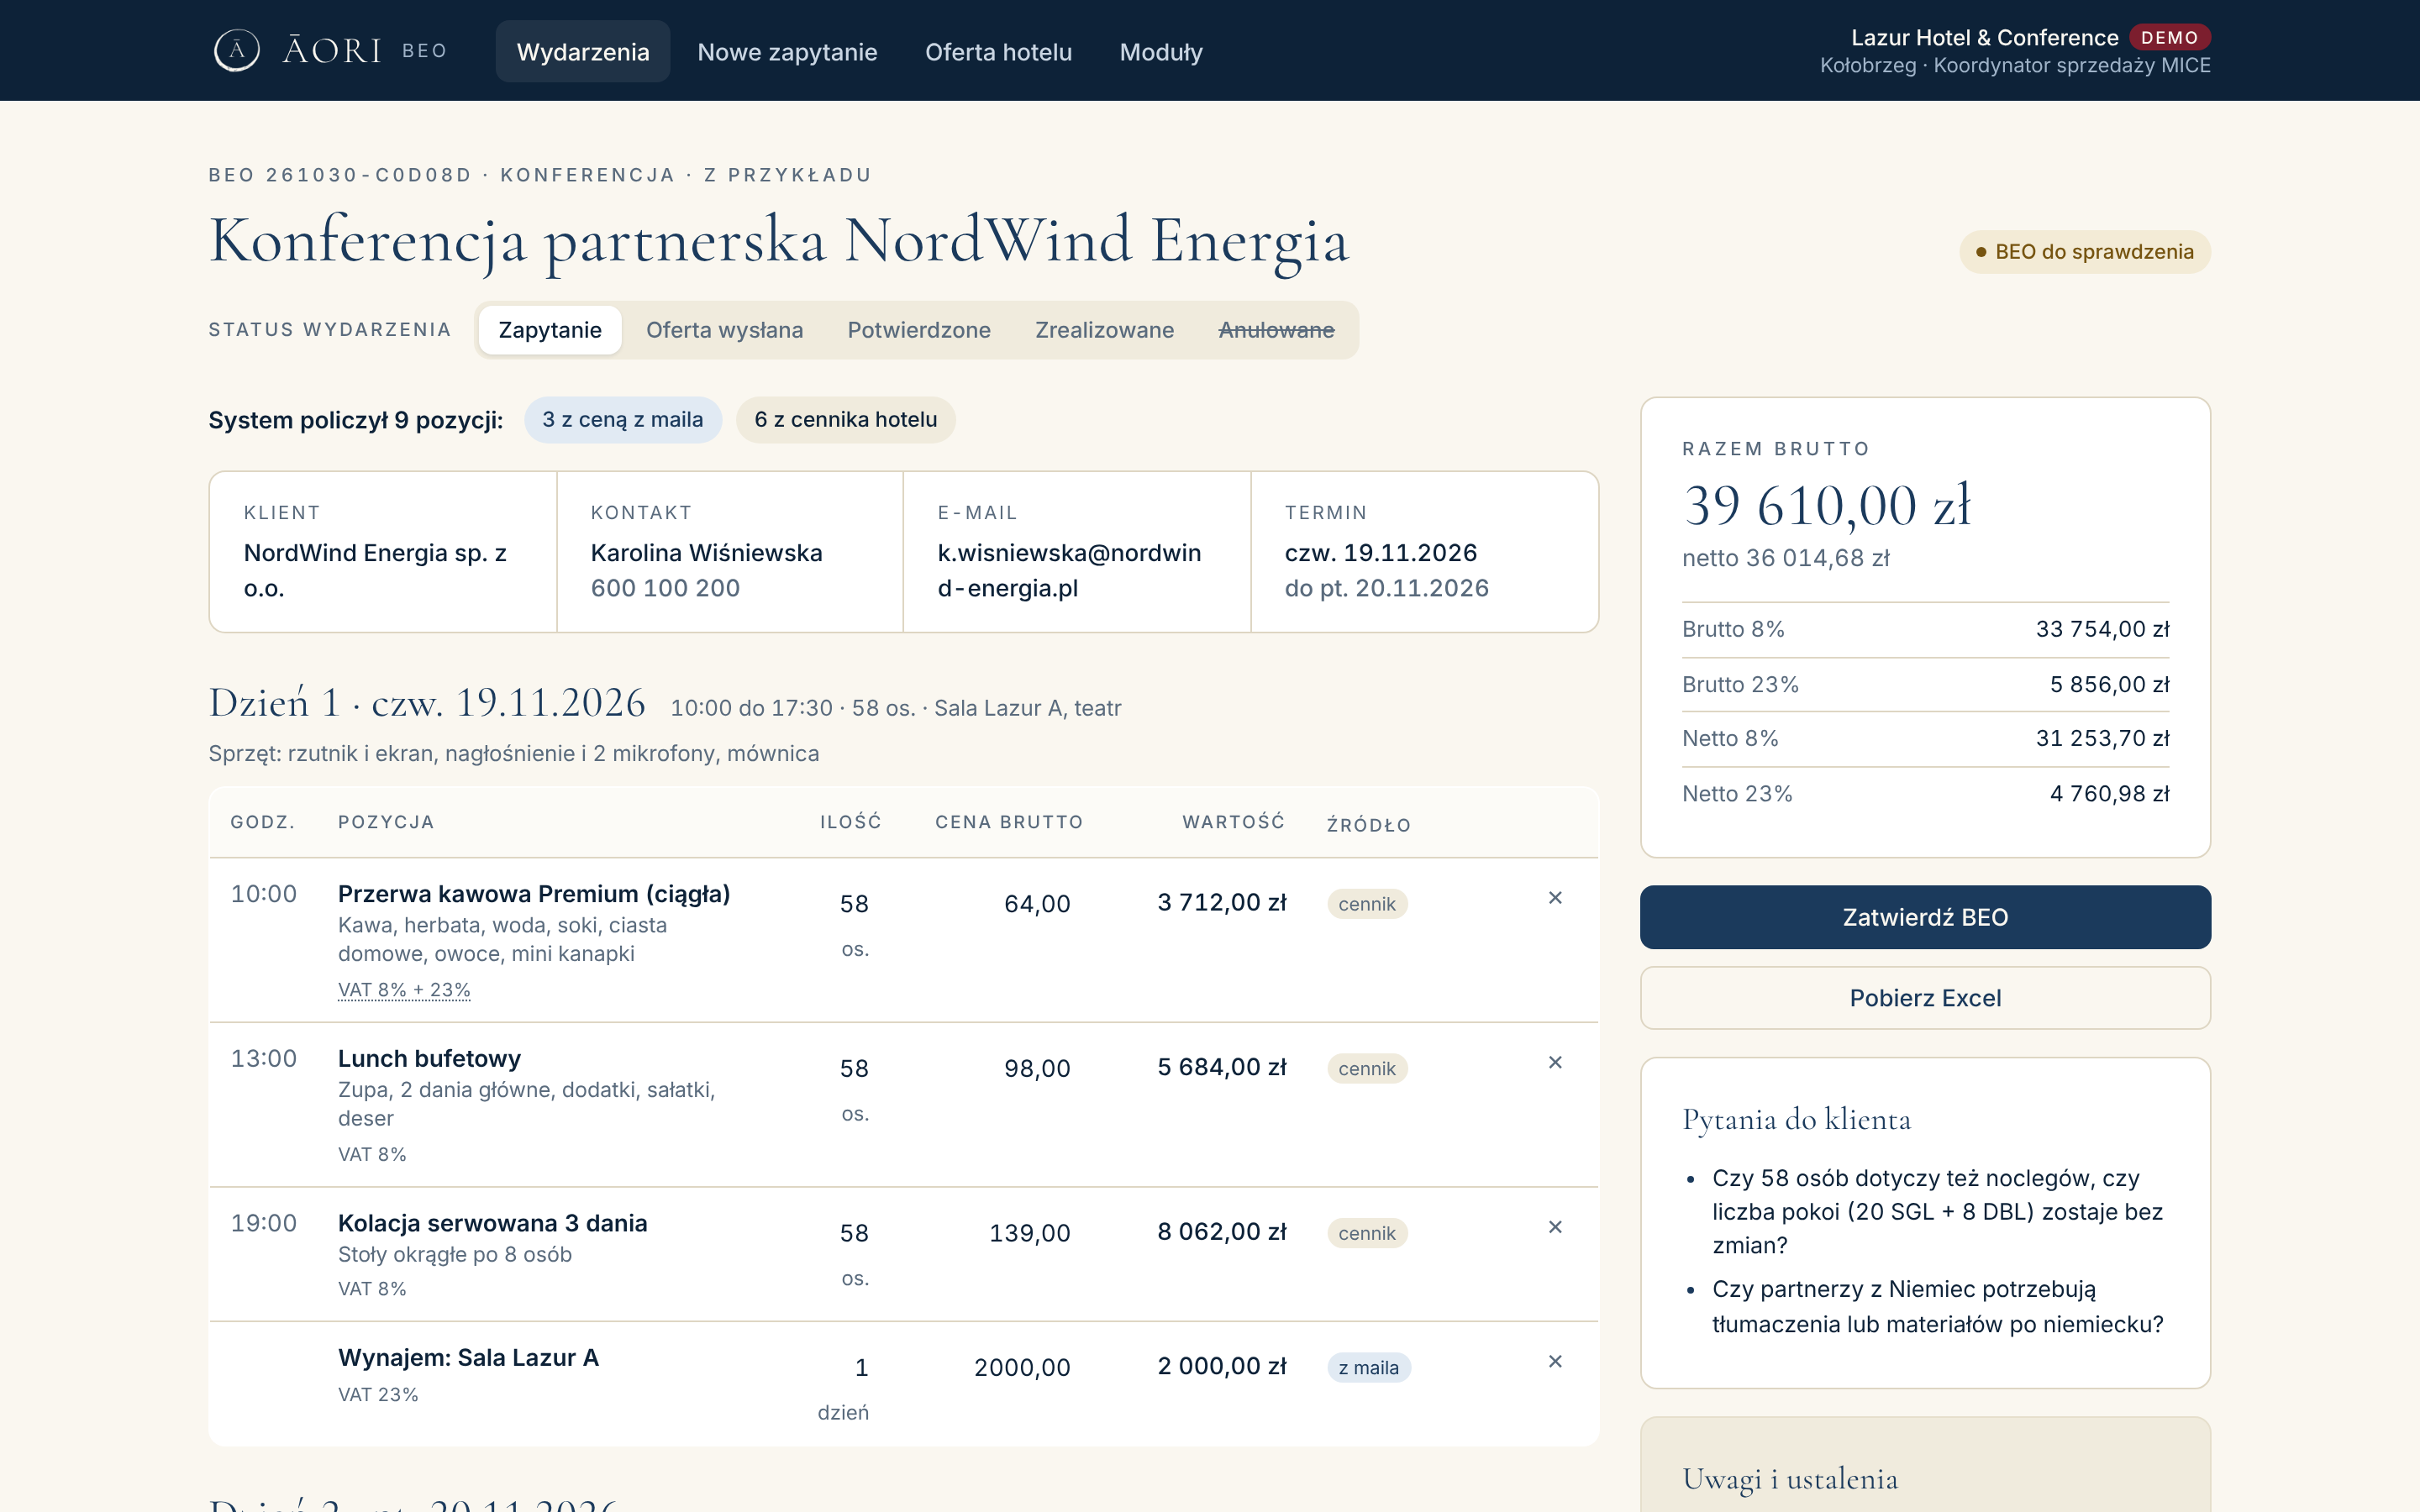Mark event status as Zrealizowane
This screenshot has height=1512, width=2420.
(1104, 330)
